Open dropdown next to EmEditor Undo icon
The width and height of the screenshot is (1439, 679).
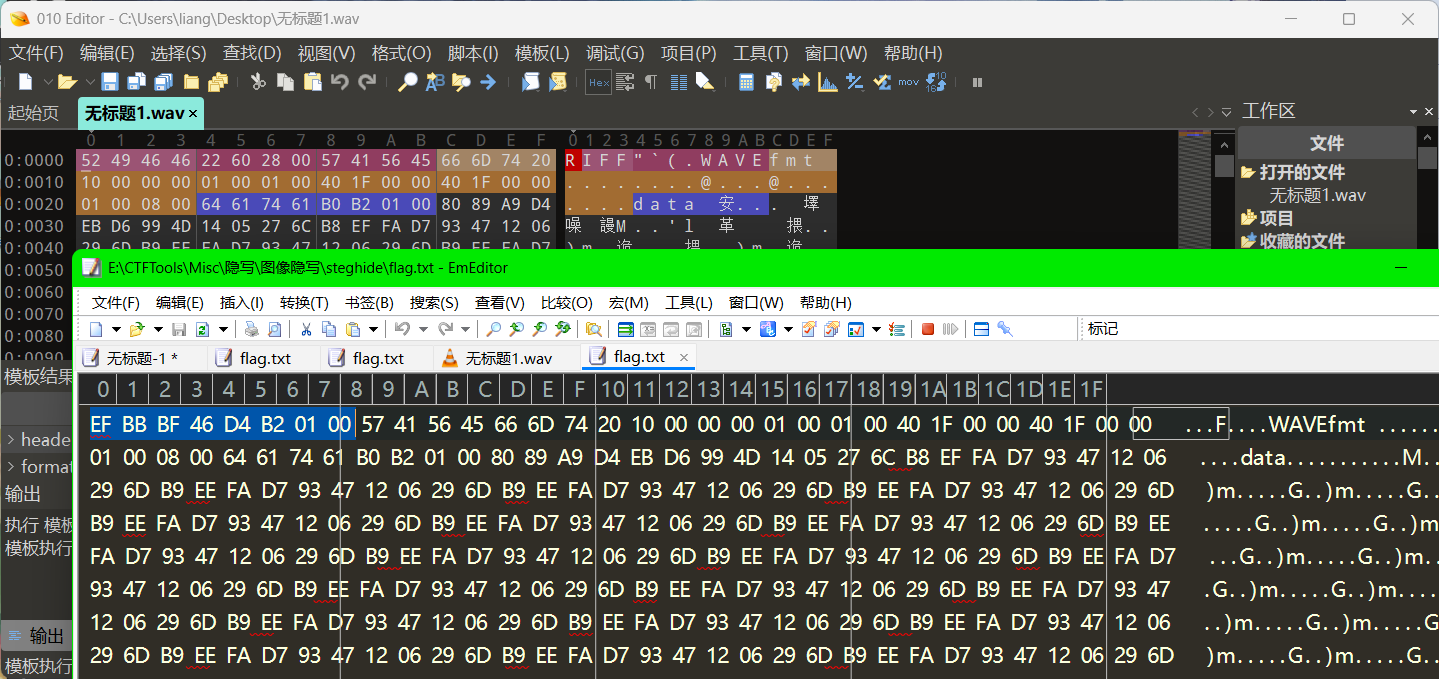point(422,329)
